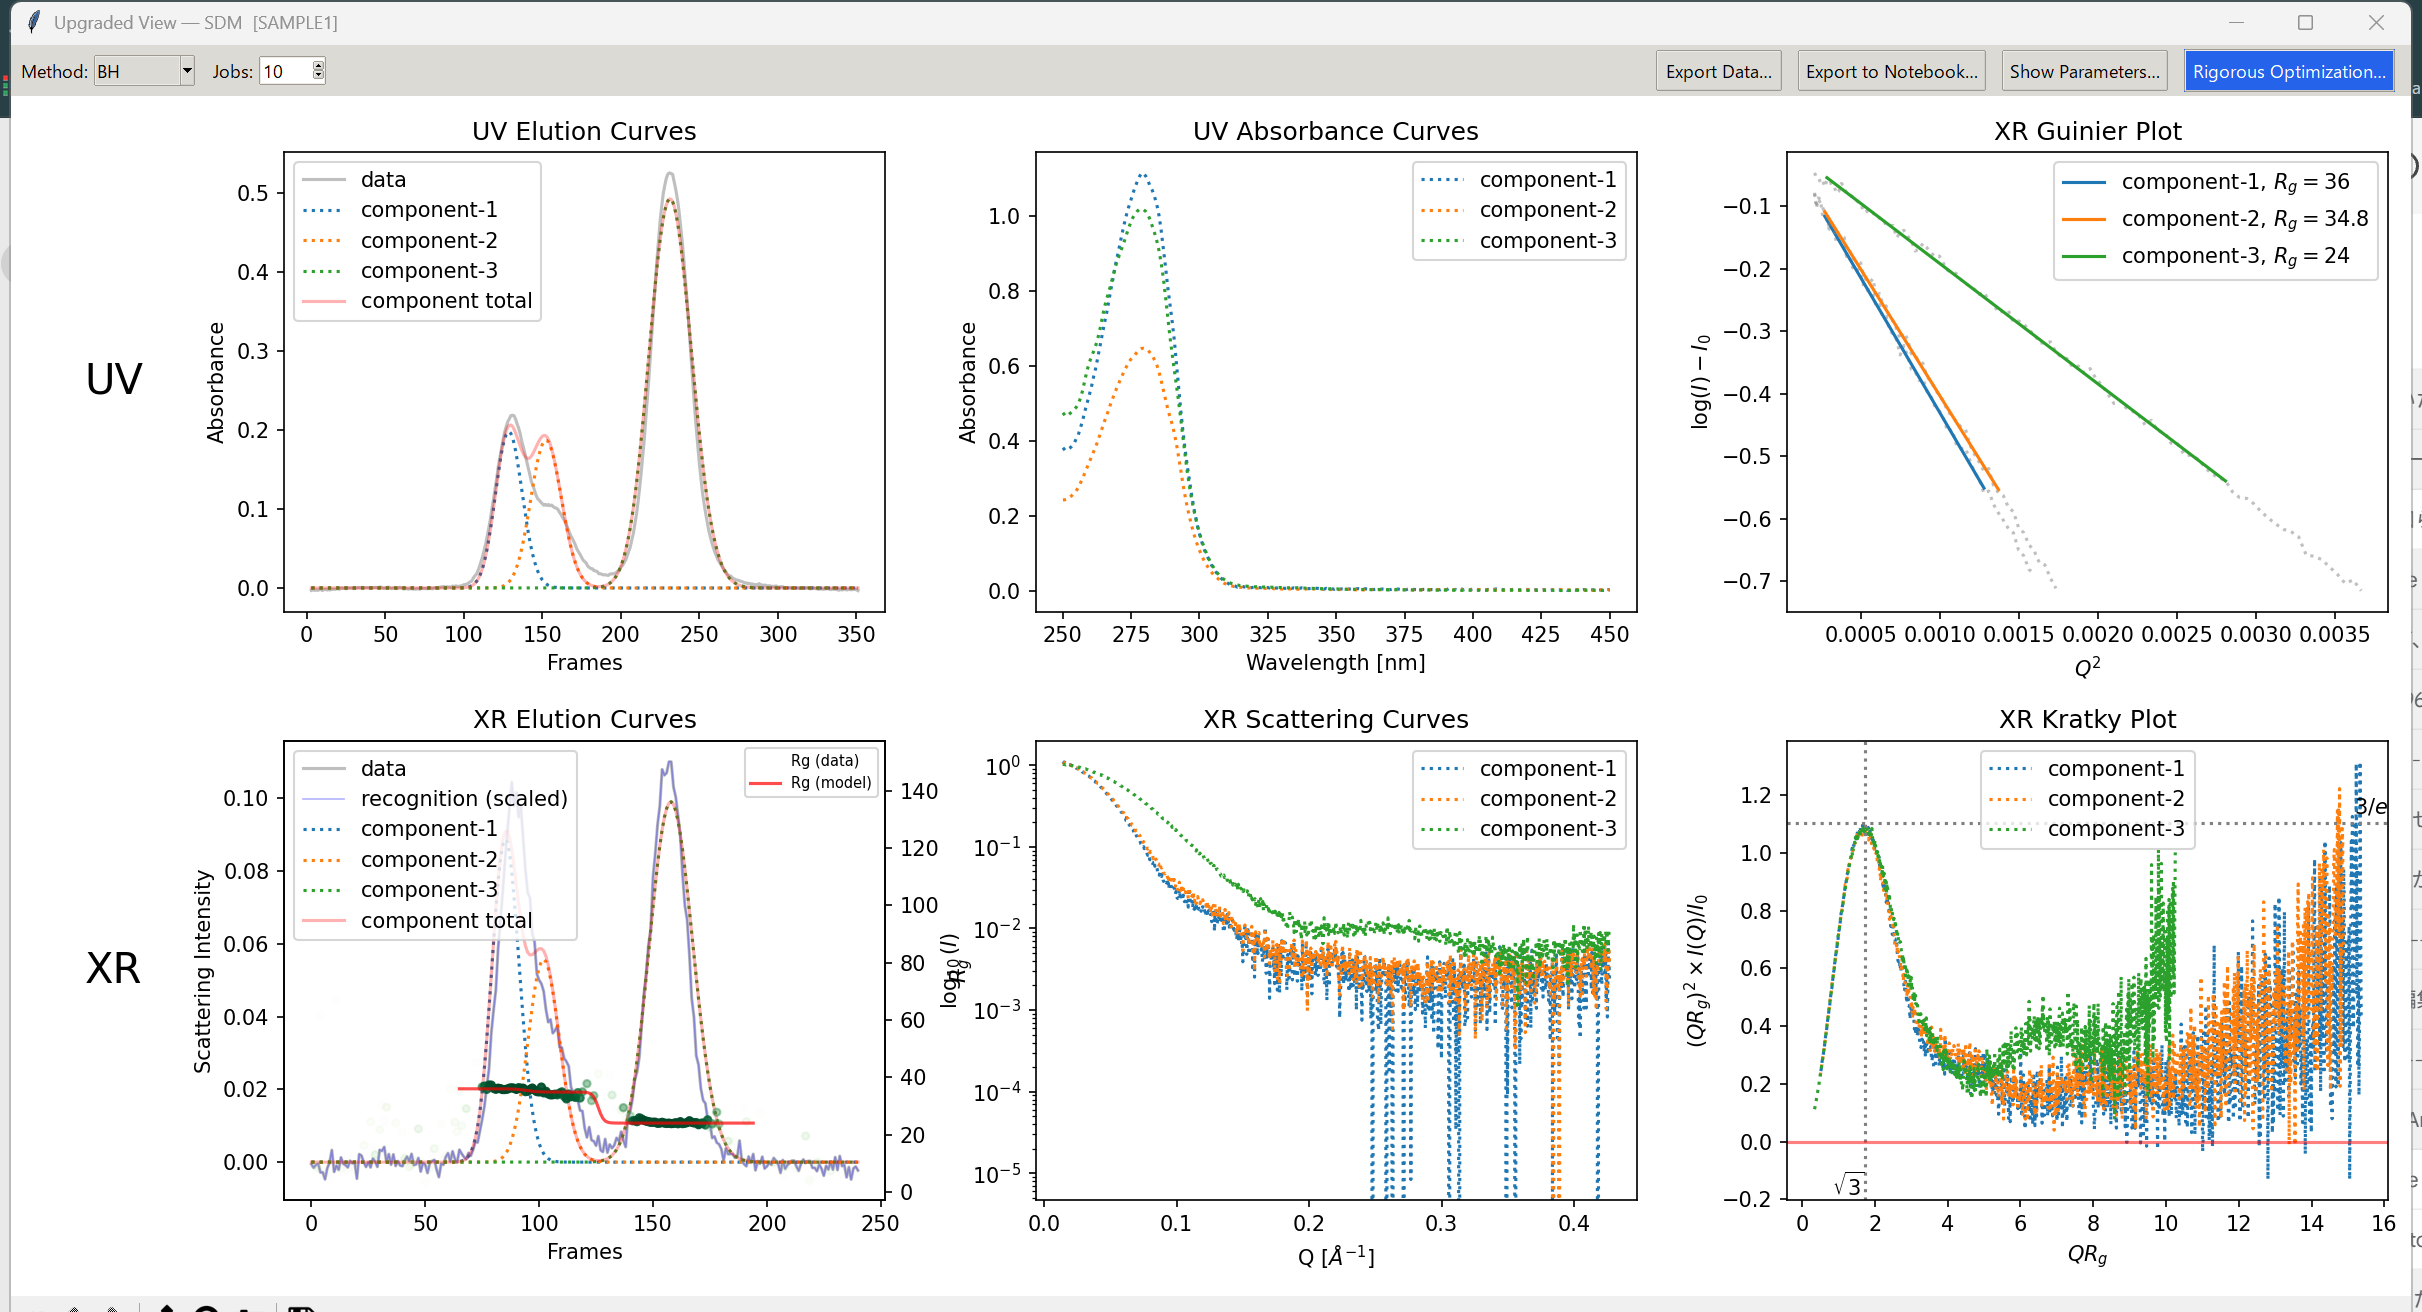Image resolution: width=2422 pixels, height=1312 pixels.
Task: Click the 'QRg' x-axis label in Kratky plot
Action: [x=2087, y=1254]
